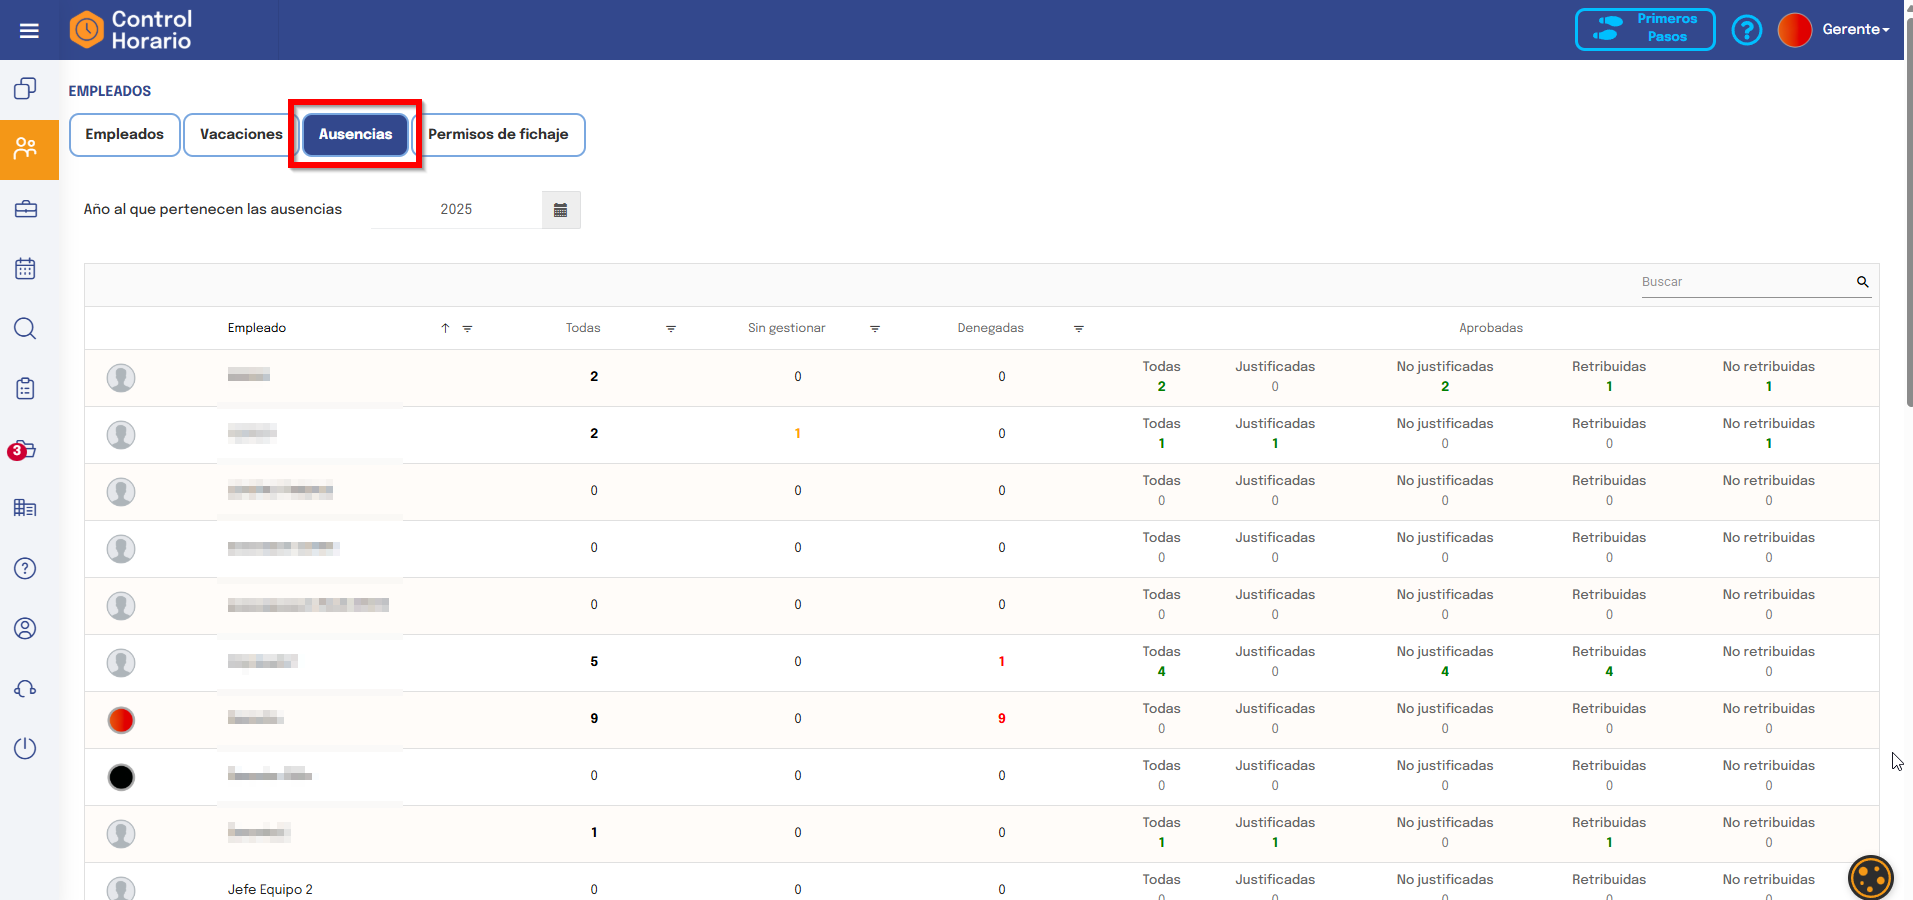Screen dimensions: 1913x900
Task: Click the Aprobadas column header
Action: pyautogui.click(x=1491, y=328)
